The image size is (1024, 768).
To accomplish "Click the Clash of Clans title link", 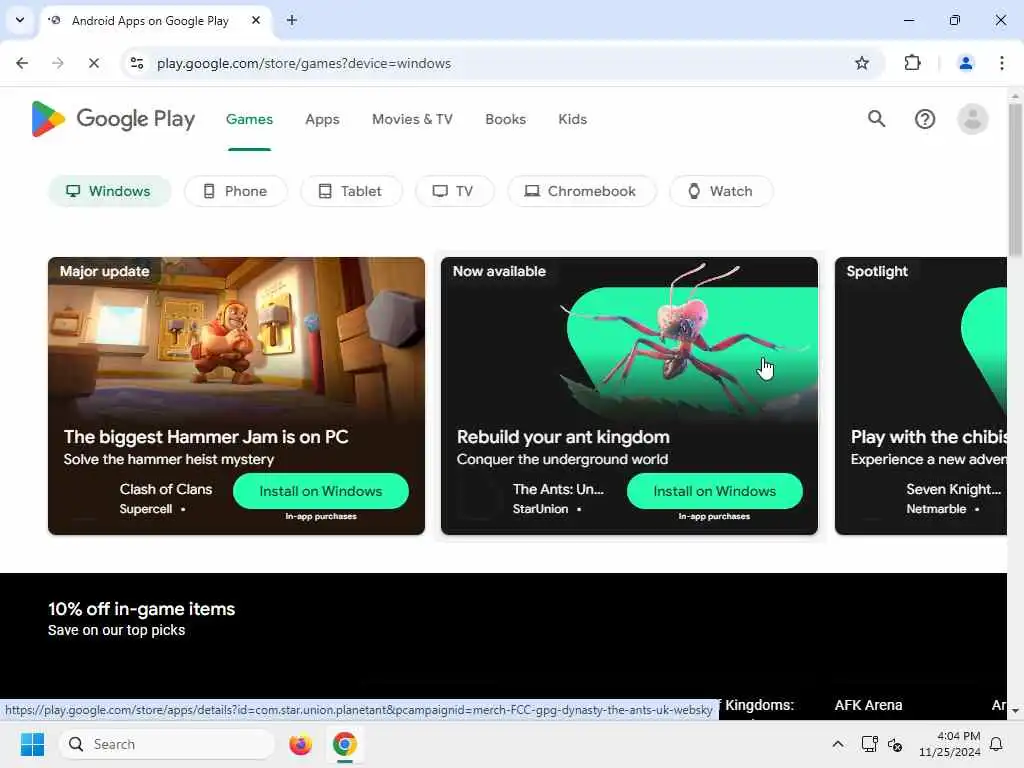I will click(x=166, y=489).
